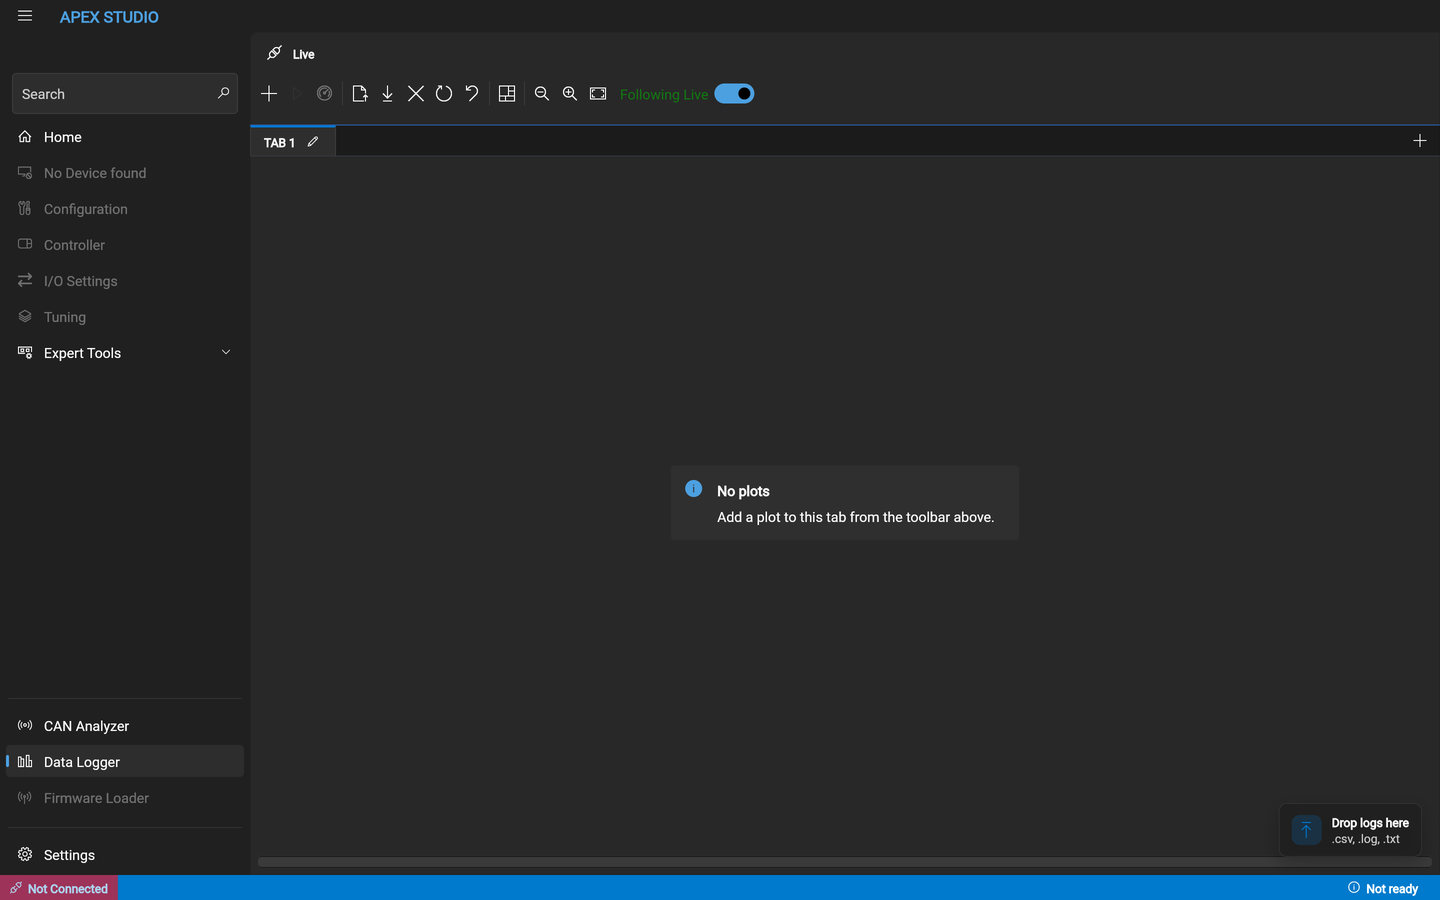Image resolution: width=1440 pixels, height=900 pixels.
Task: Add a plot with plus icon
Action: tap(269, 93)
